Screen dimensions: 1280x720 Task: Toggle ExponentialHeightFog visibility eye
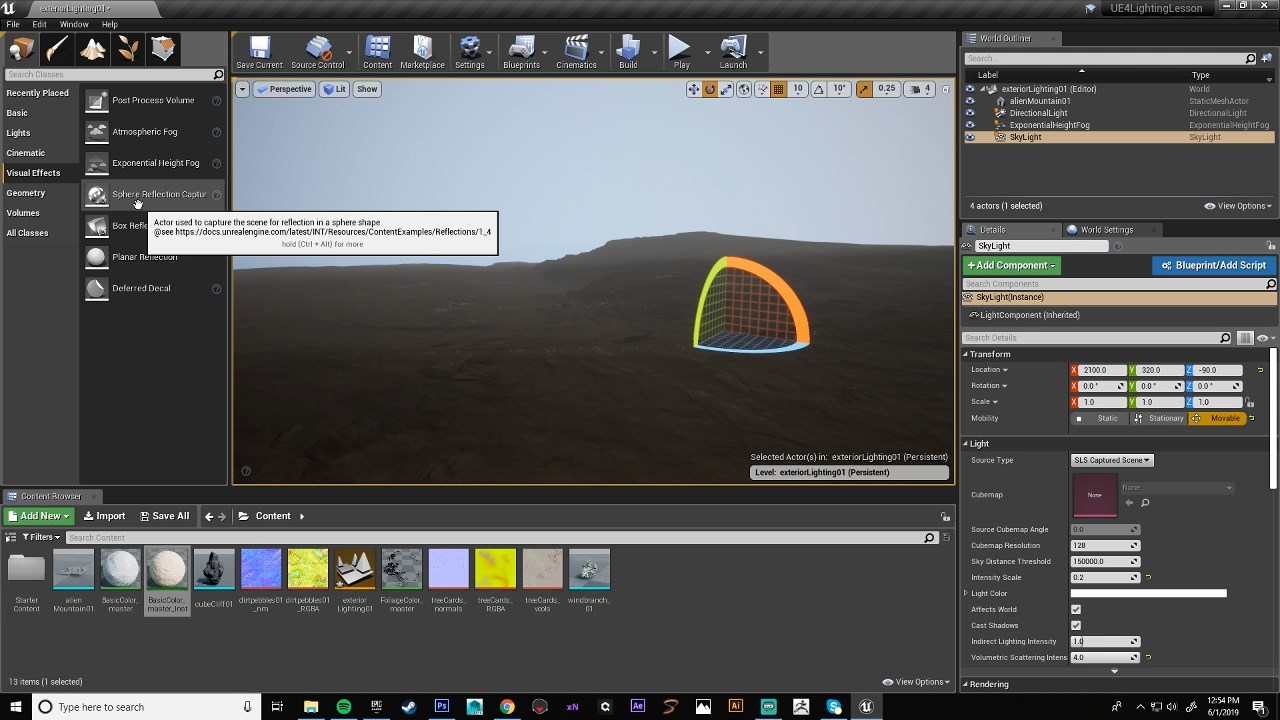(969, 125)
